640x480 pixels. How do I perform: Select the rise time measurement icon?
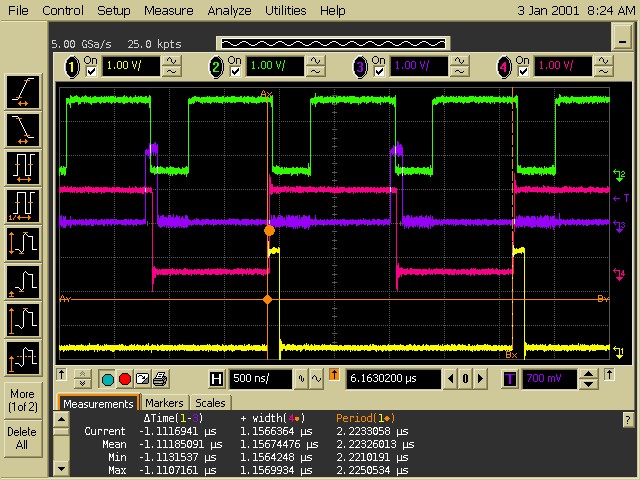click(x=22, y=91)
